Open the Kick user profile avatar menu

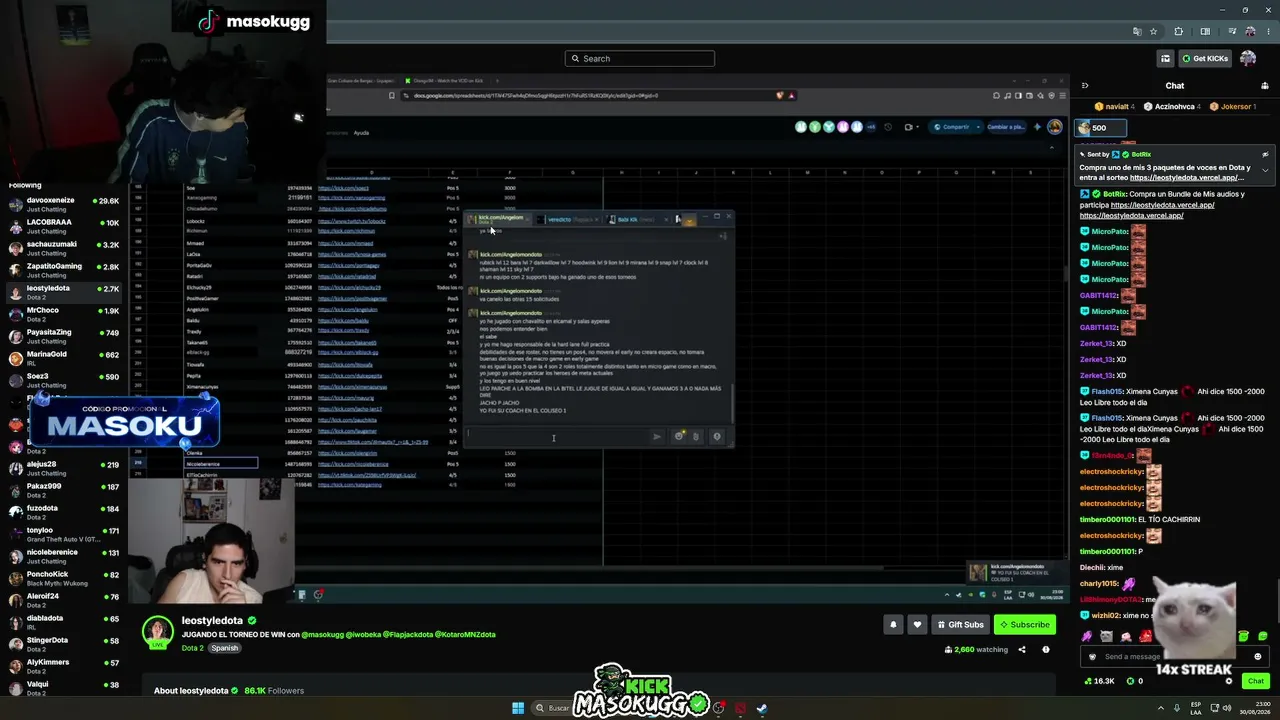point(1248,58)
